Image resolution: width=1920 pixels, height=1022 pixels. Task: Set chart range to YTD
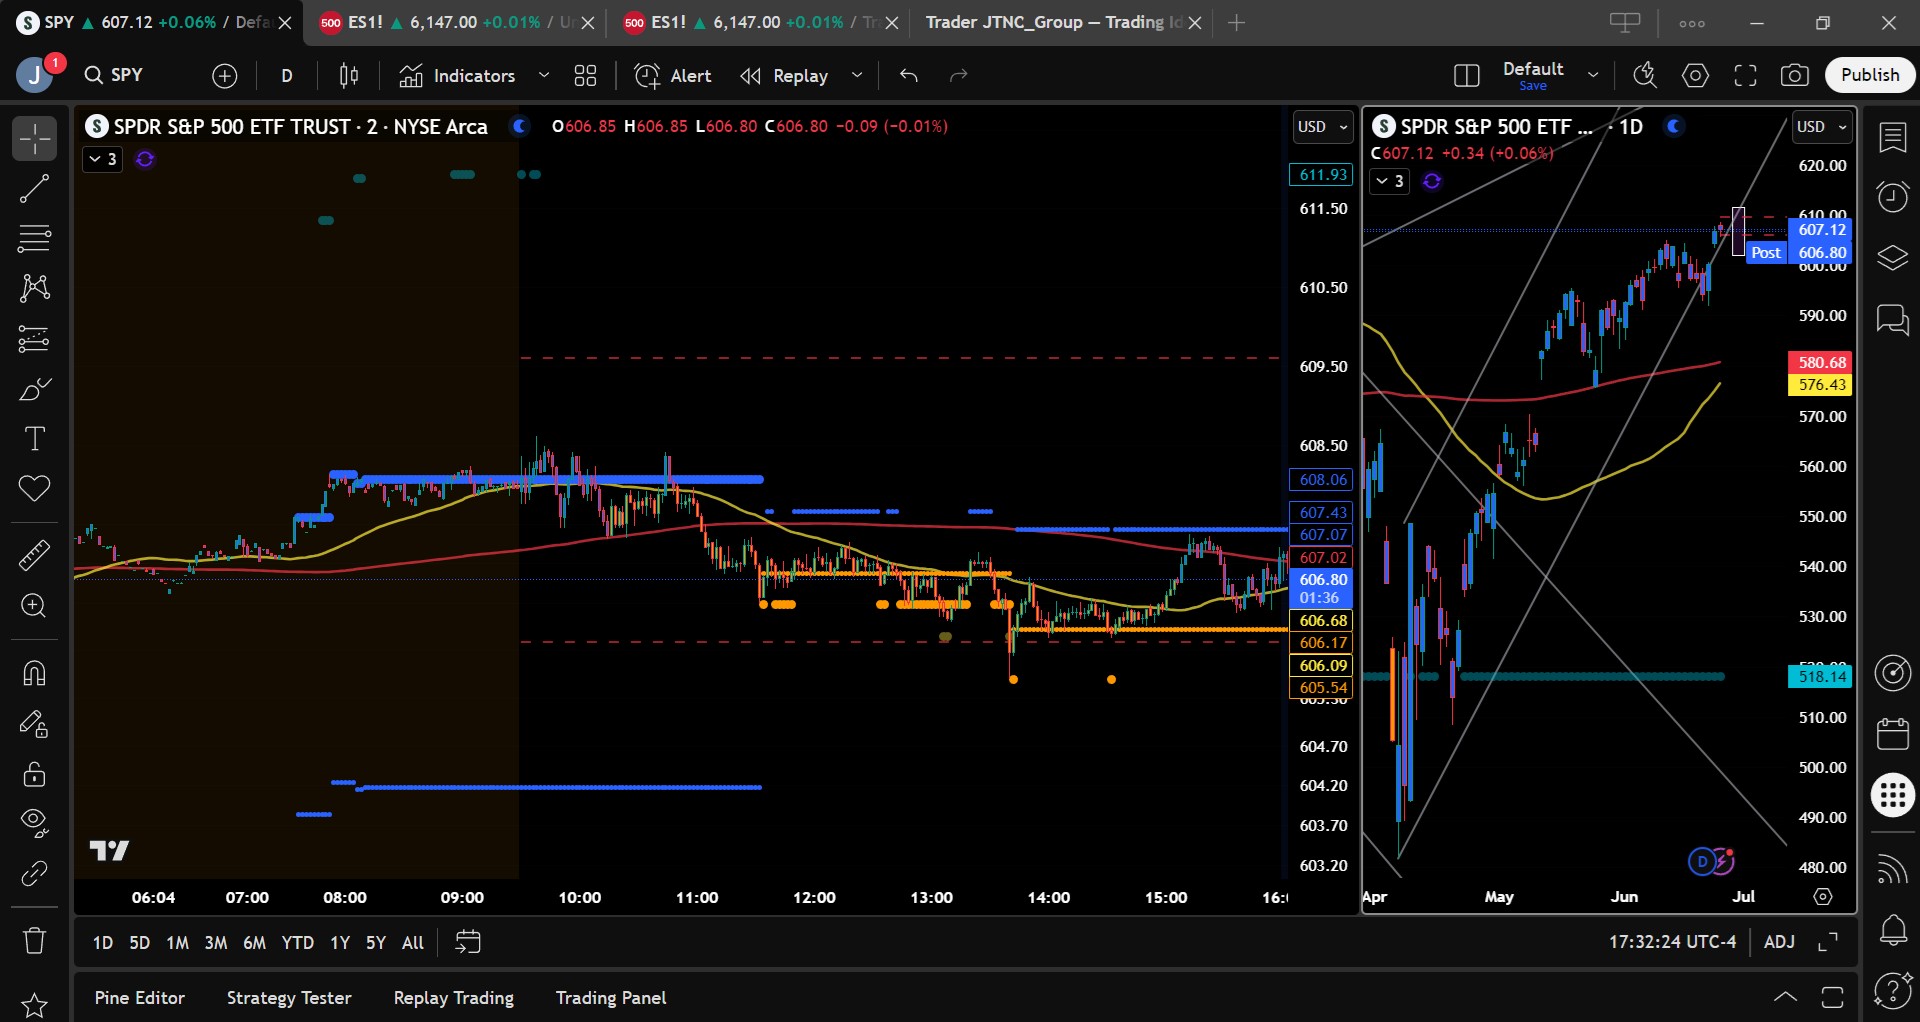298,942
